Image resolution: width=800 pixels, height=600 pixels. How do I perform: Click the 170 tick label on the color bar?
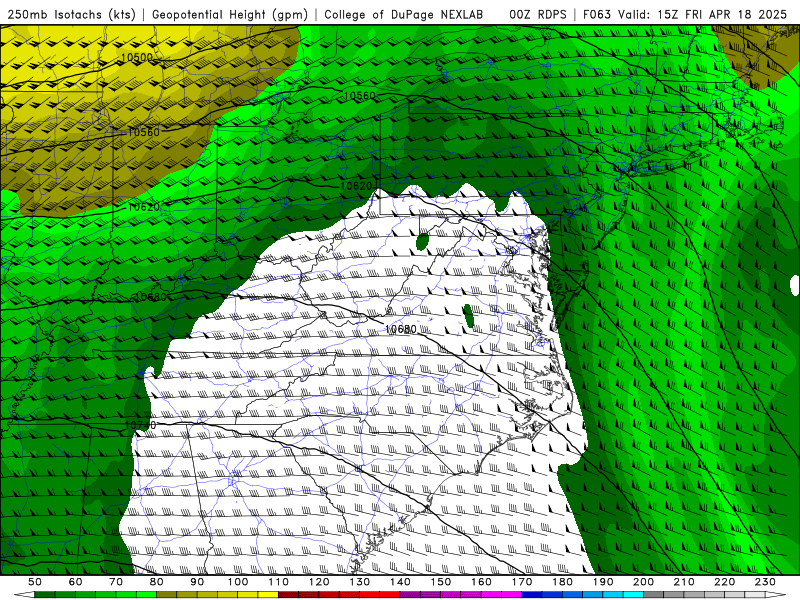522,582
